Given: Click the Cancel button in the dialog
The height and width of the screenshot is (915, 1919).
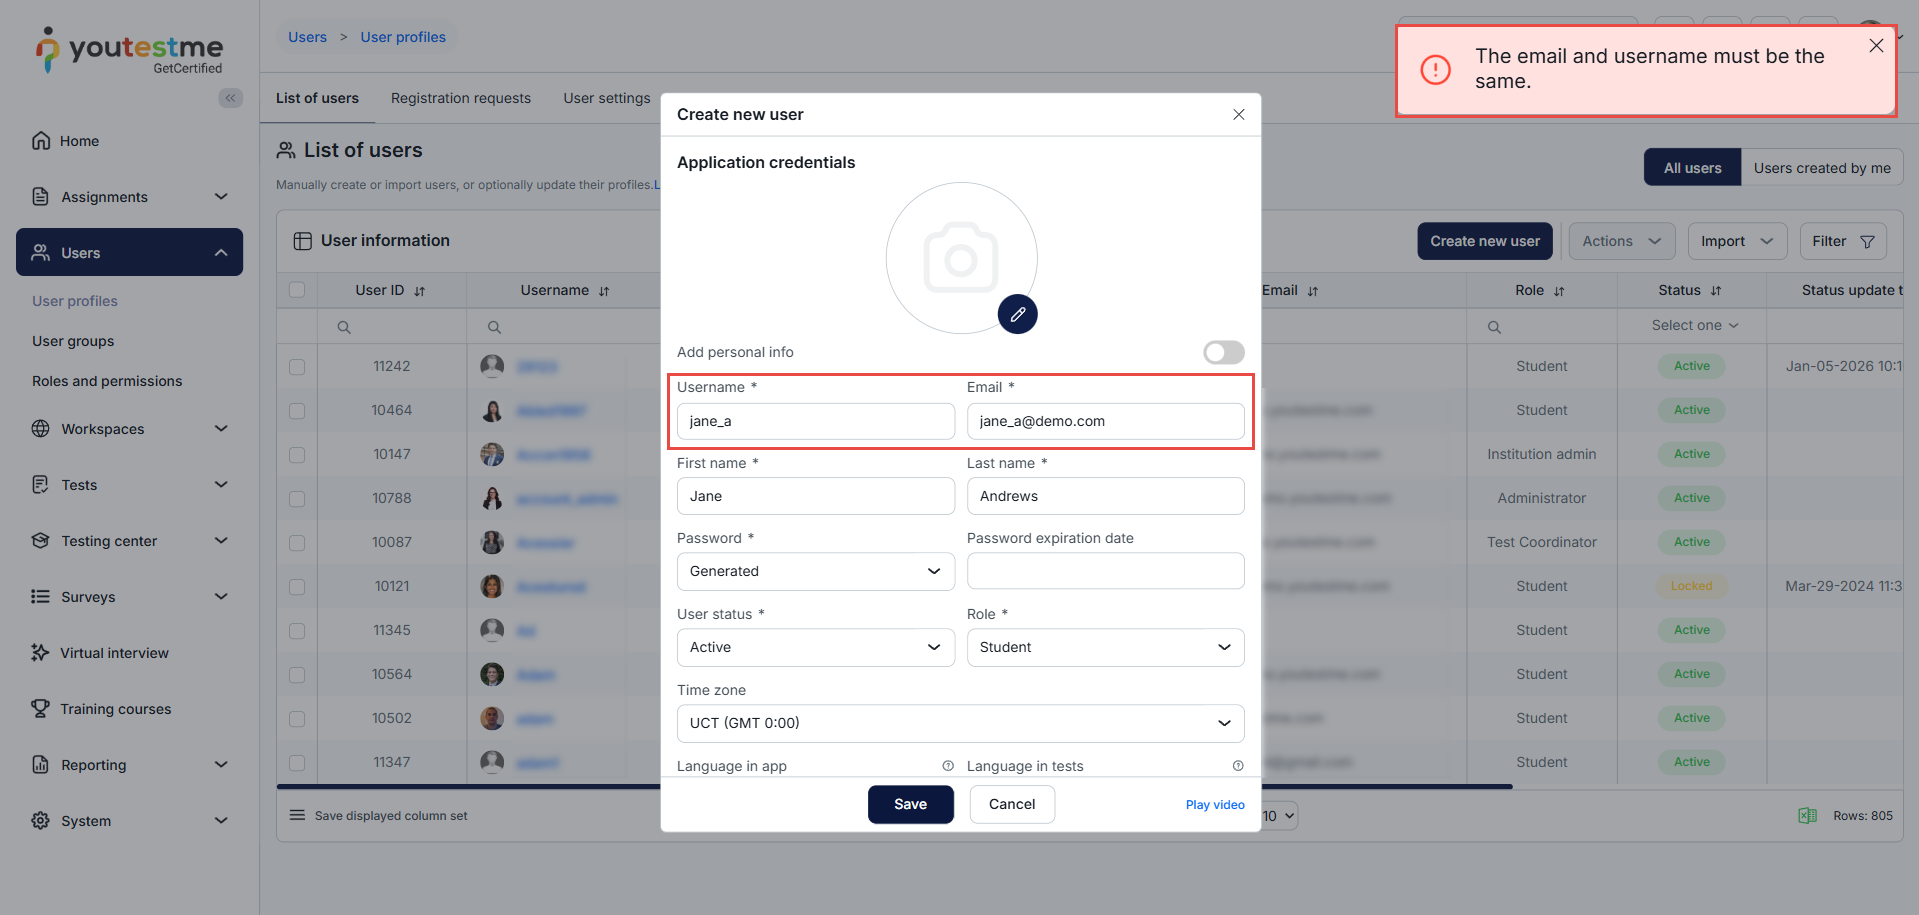Looking at the screenshot, I should [x=1012, y=804].
